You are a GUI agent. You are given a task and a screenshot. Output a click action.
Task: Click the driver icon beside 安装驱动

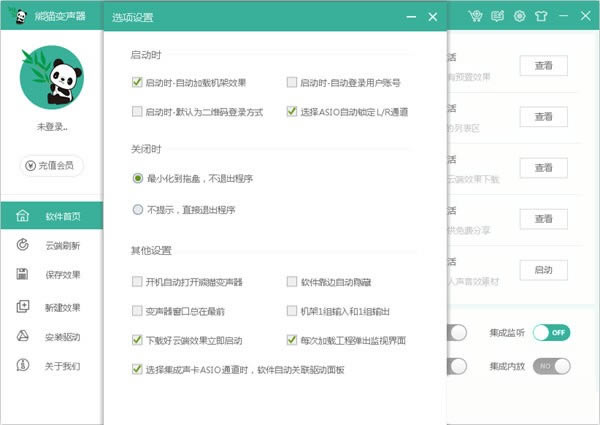pos(23,336)
